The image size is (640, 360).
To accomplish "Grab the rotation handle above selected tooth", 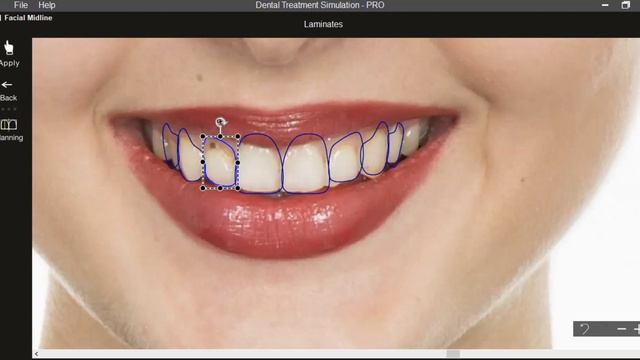I will coord(220,122).
